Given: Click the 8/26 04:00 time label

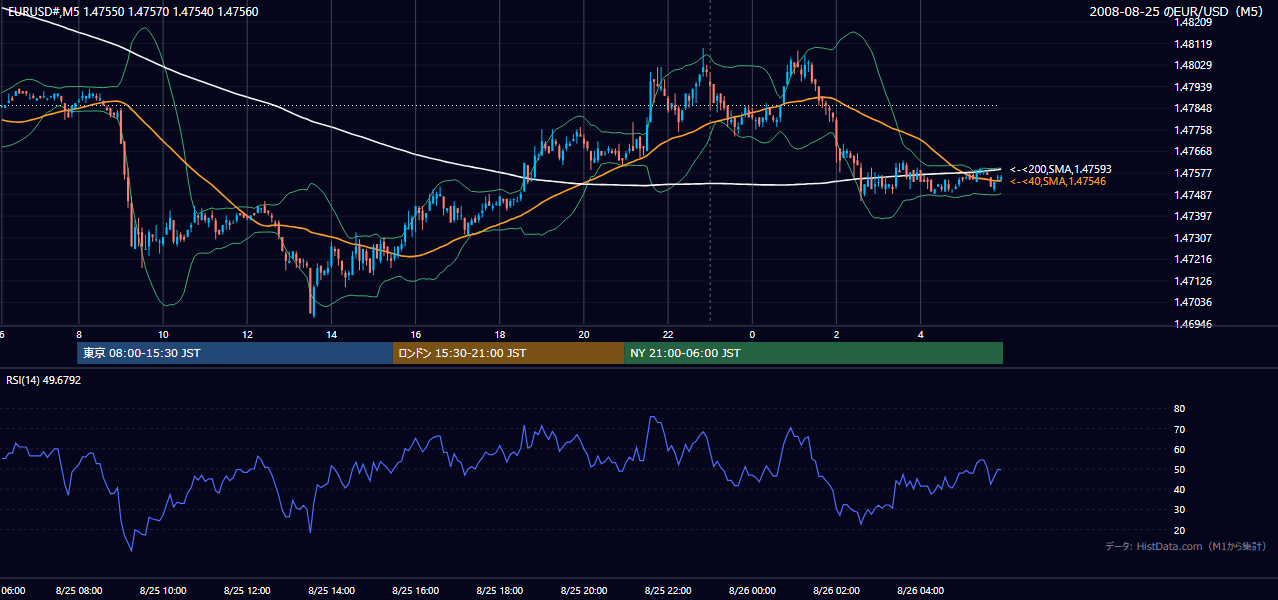Looking at the screenshot, I should tap(921, 591).
